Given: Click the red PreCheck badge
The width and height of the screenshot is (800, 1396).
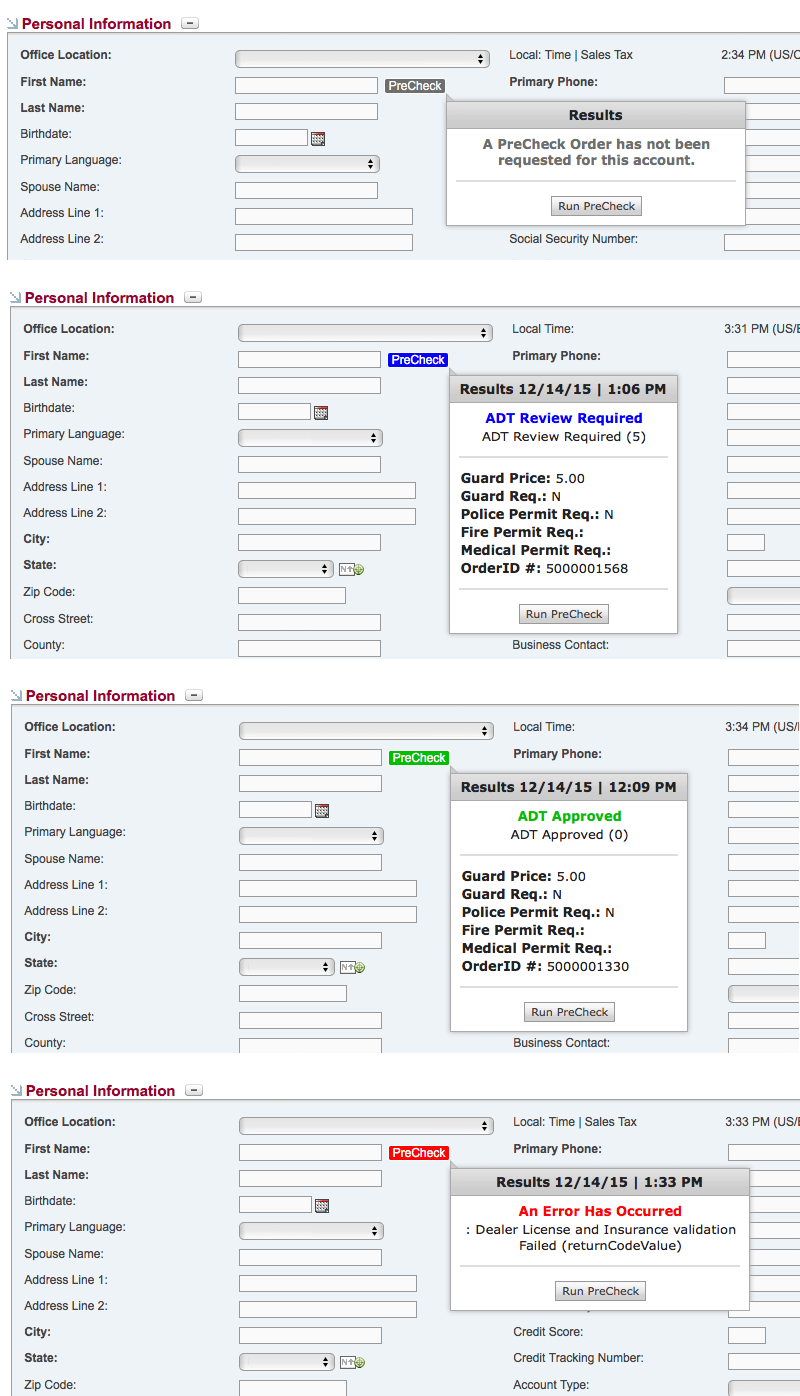Looking at the screenshot, I should click(x=419, y=1153).
